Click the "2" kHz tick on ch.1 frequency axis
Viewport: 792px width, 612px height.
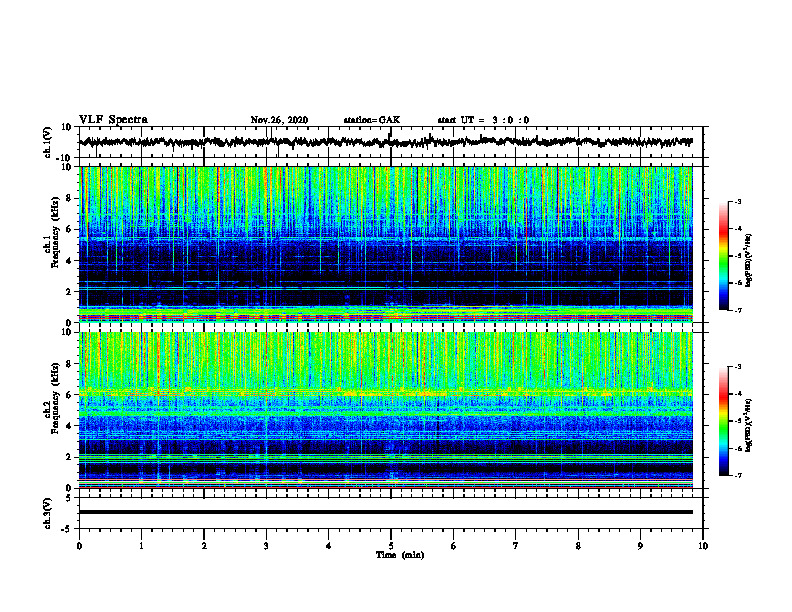69,292
